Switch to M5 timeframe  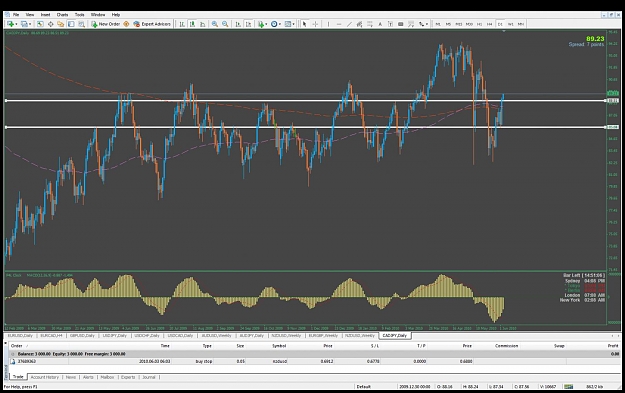[448, 24]
